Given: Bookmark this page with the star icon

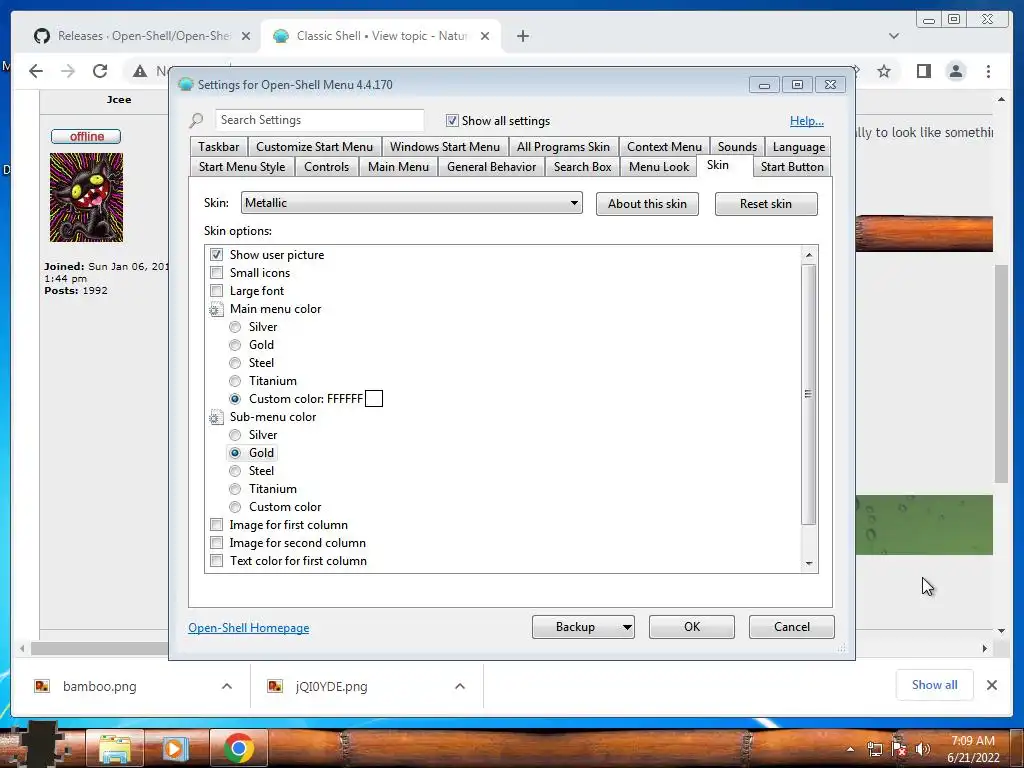Looking at the screenshot, I should coord(884,71).
